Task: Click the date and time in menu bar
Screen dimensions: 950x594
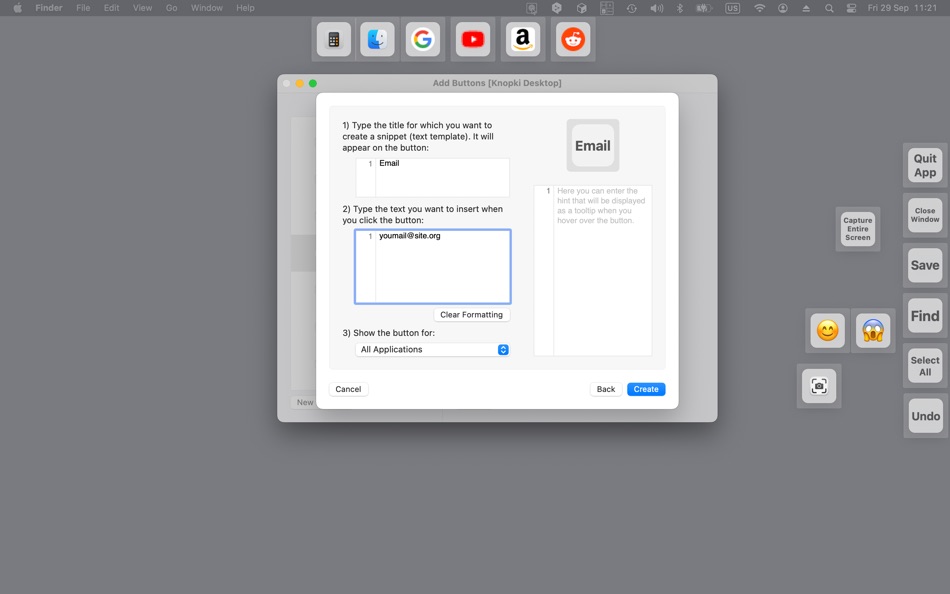Action: (902, 8)
